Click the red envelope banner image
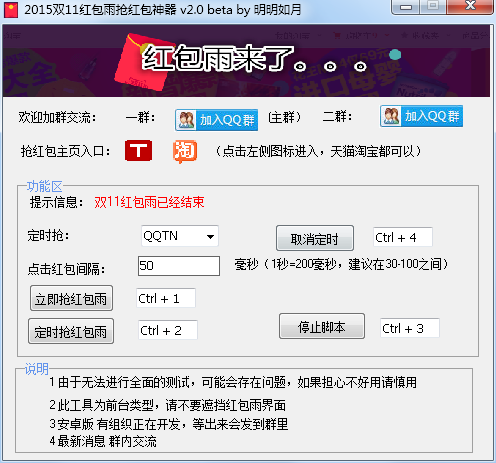This screenshot has width=496, height=463. point(246,61)
